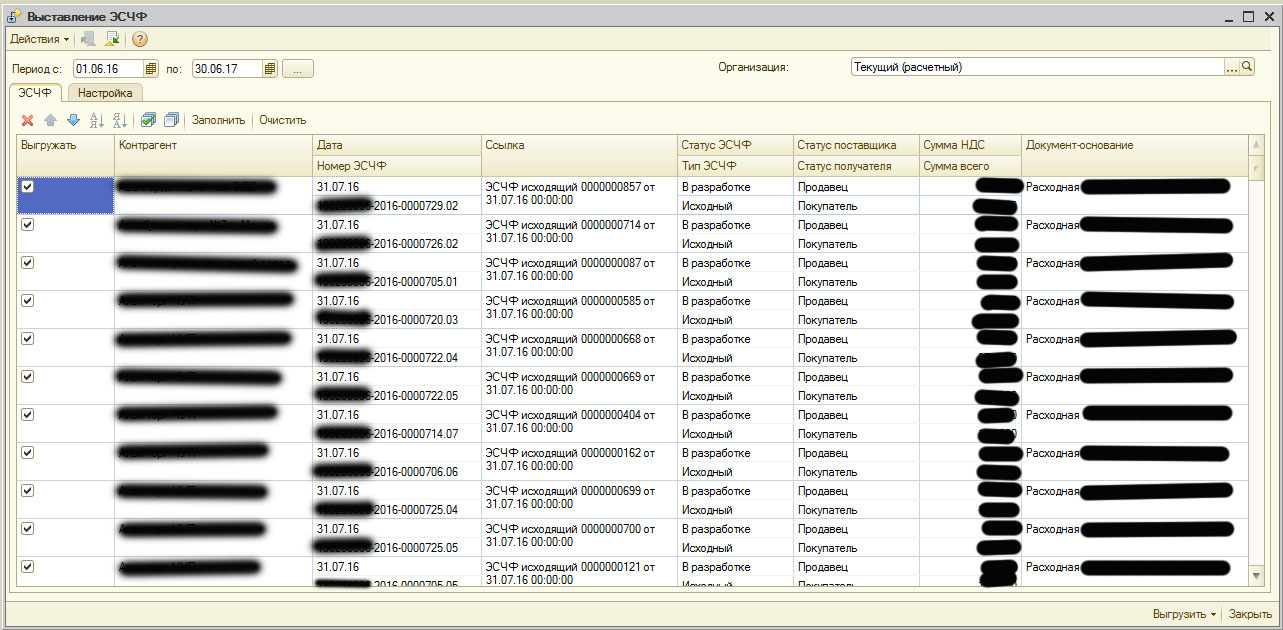This screenshot has width=1283, height=630.
Task: Click magnifier icon beside organization field
Action: [x=1247, y=67]
